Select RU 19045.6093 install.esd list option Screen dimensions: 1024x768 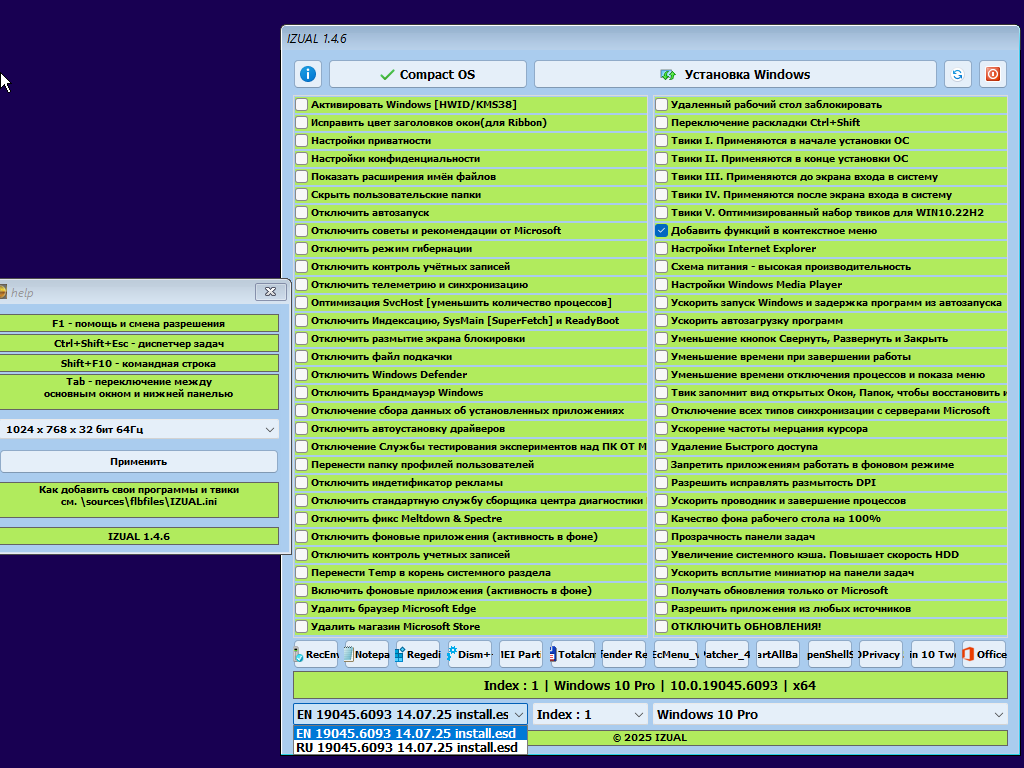[410, 748]
